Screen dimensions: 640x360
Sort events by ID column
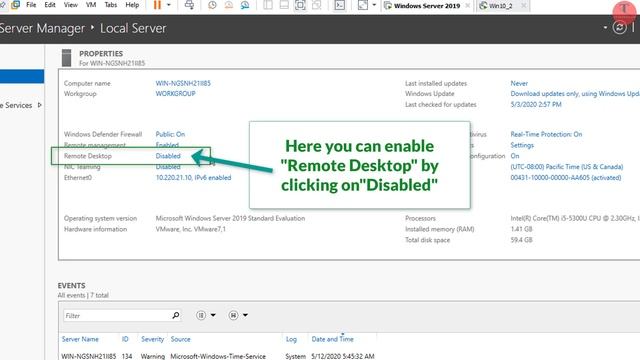pyautogui.click(x=125, y=339)
